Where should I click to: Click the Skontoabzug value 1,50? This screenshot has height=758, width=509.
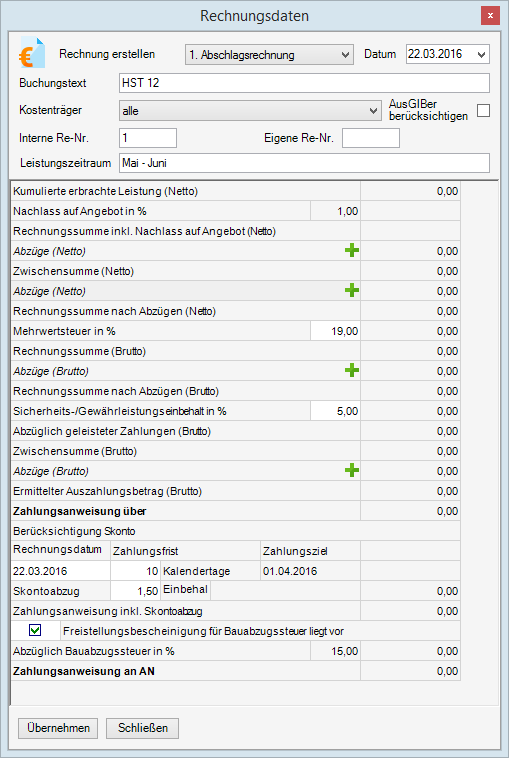[x=135, y=591]
